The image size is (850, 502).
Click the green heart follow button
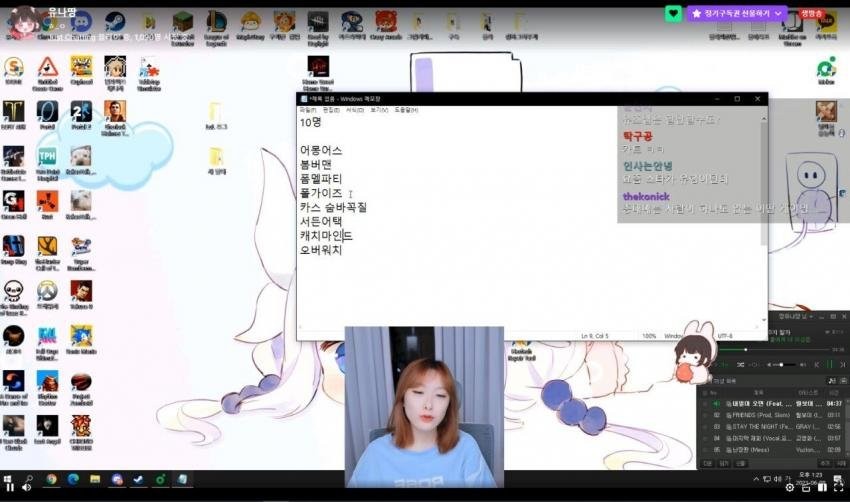(x=673, y=14)
